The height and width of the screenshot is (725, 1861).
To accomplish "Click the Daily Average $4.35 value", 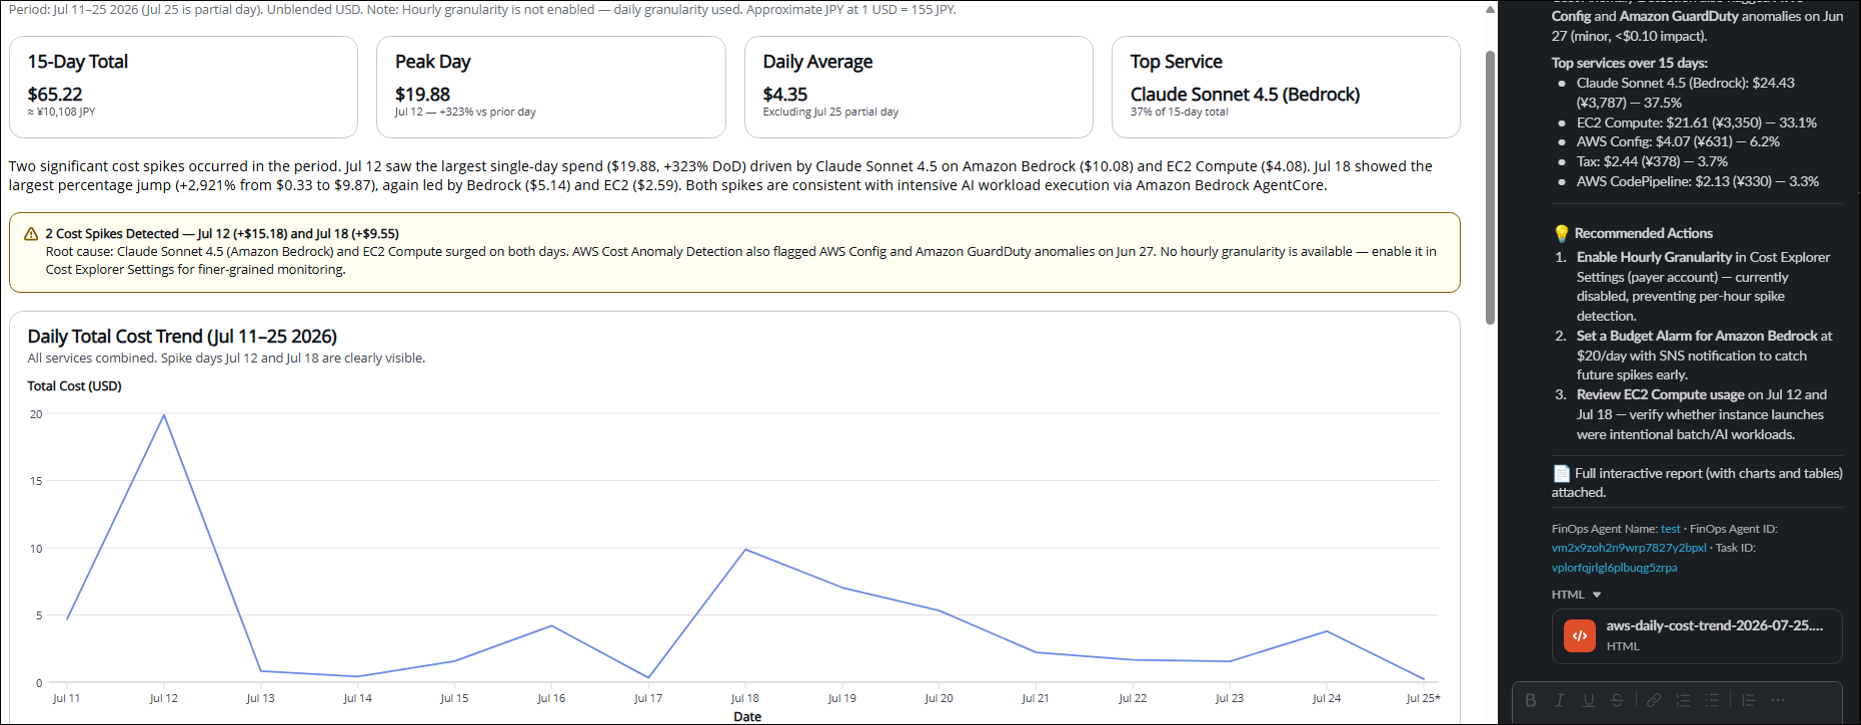I will click(785, 94).
